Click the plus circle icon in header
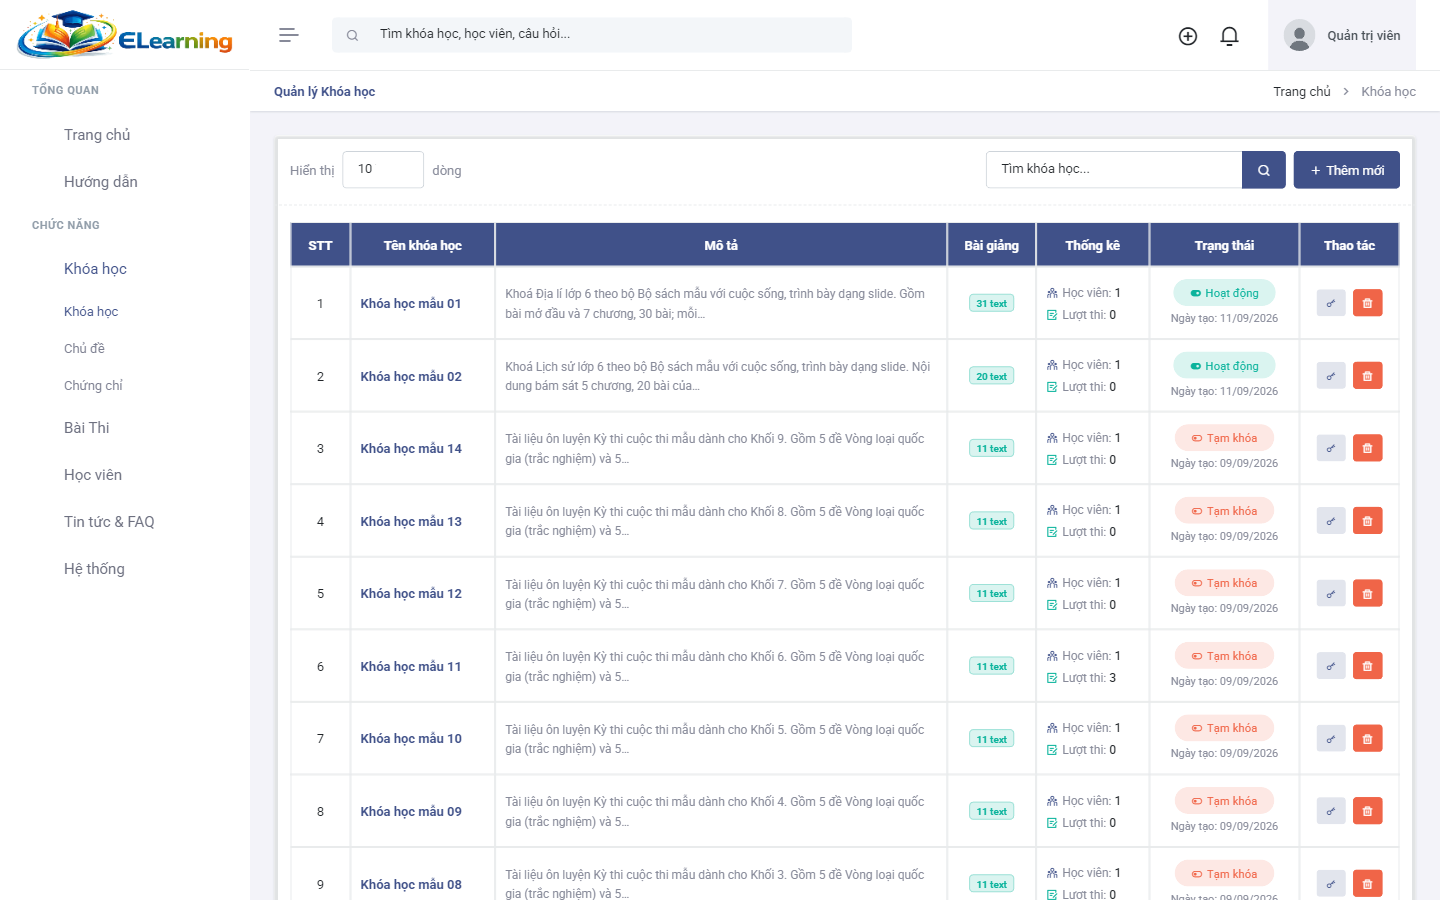 tap(1188, 36)
